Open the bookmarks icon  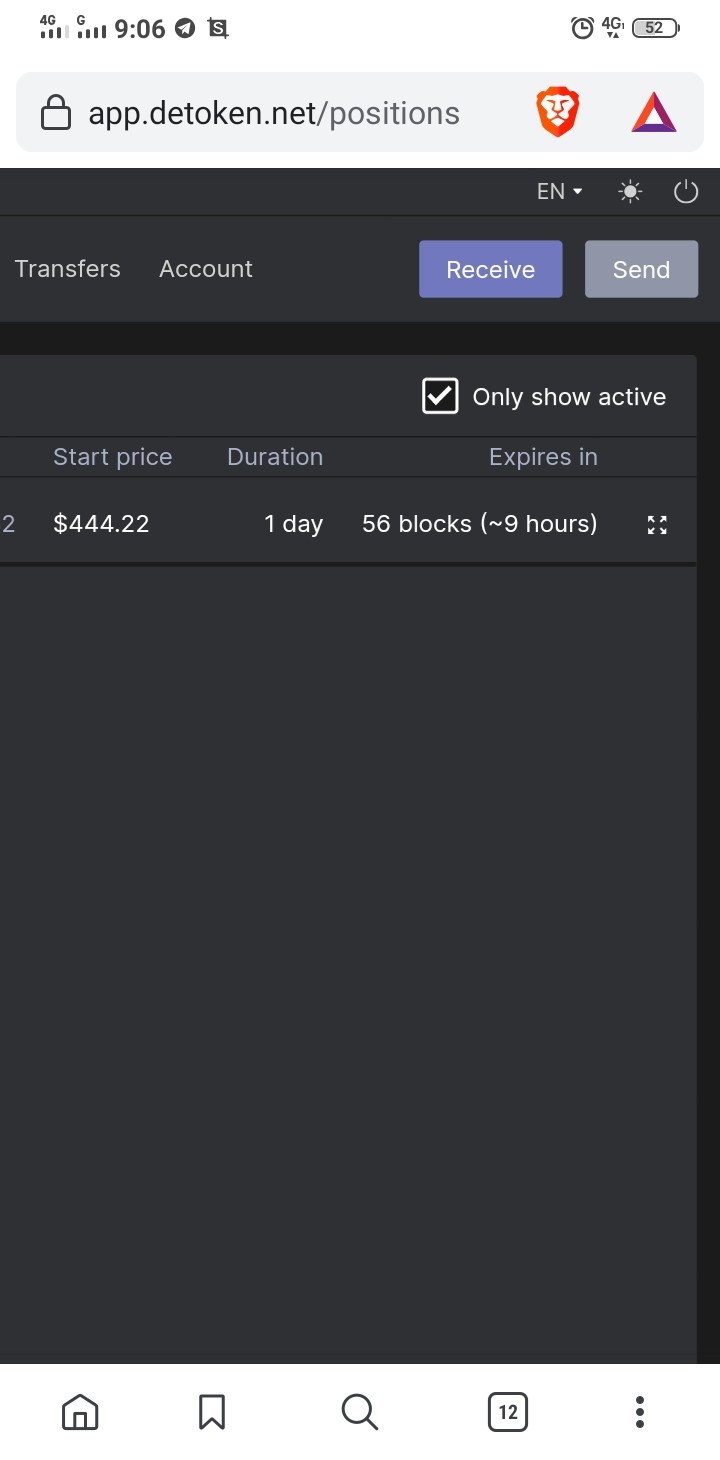[212, 1412]
